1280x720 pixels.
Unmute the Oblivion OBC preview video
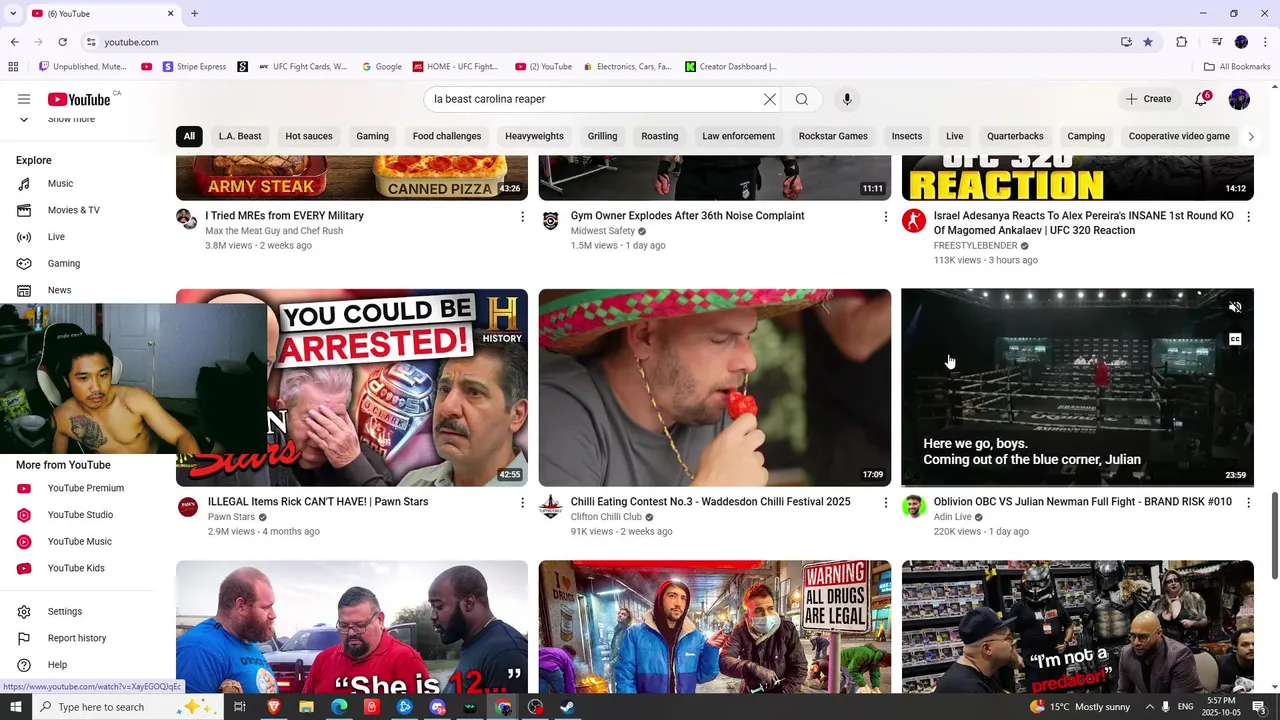pos(1235,308)
